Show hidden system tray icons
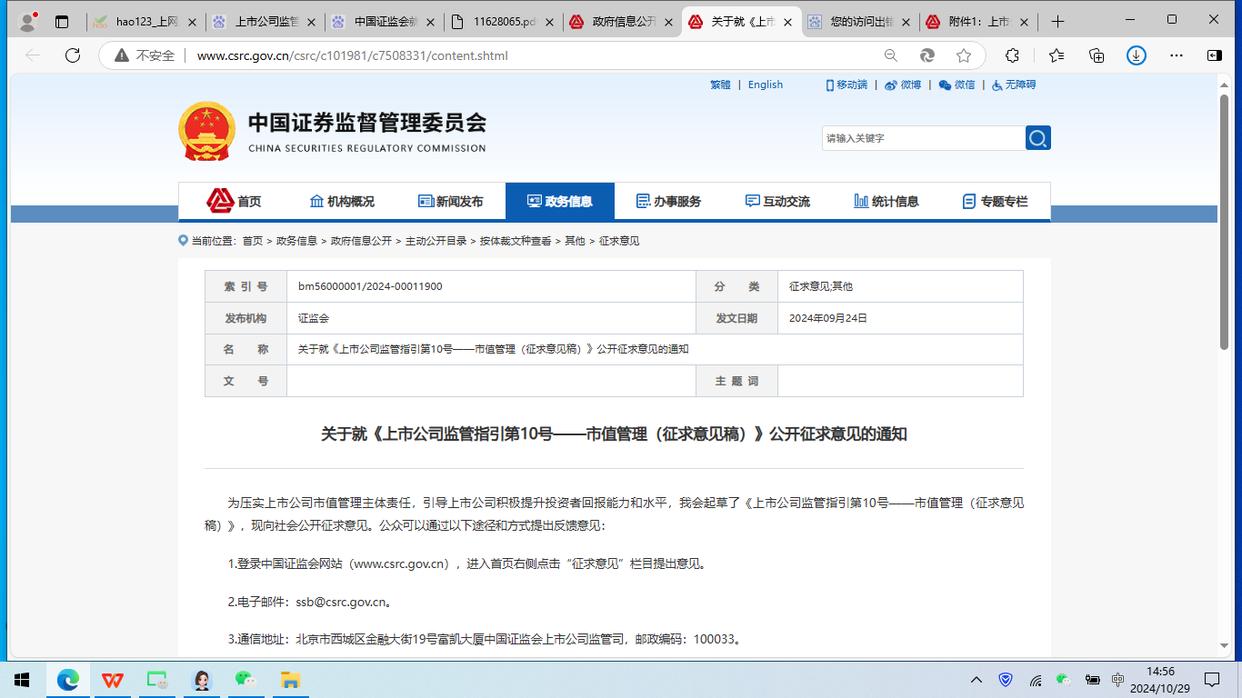 (977, 680)
